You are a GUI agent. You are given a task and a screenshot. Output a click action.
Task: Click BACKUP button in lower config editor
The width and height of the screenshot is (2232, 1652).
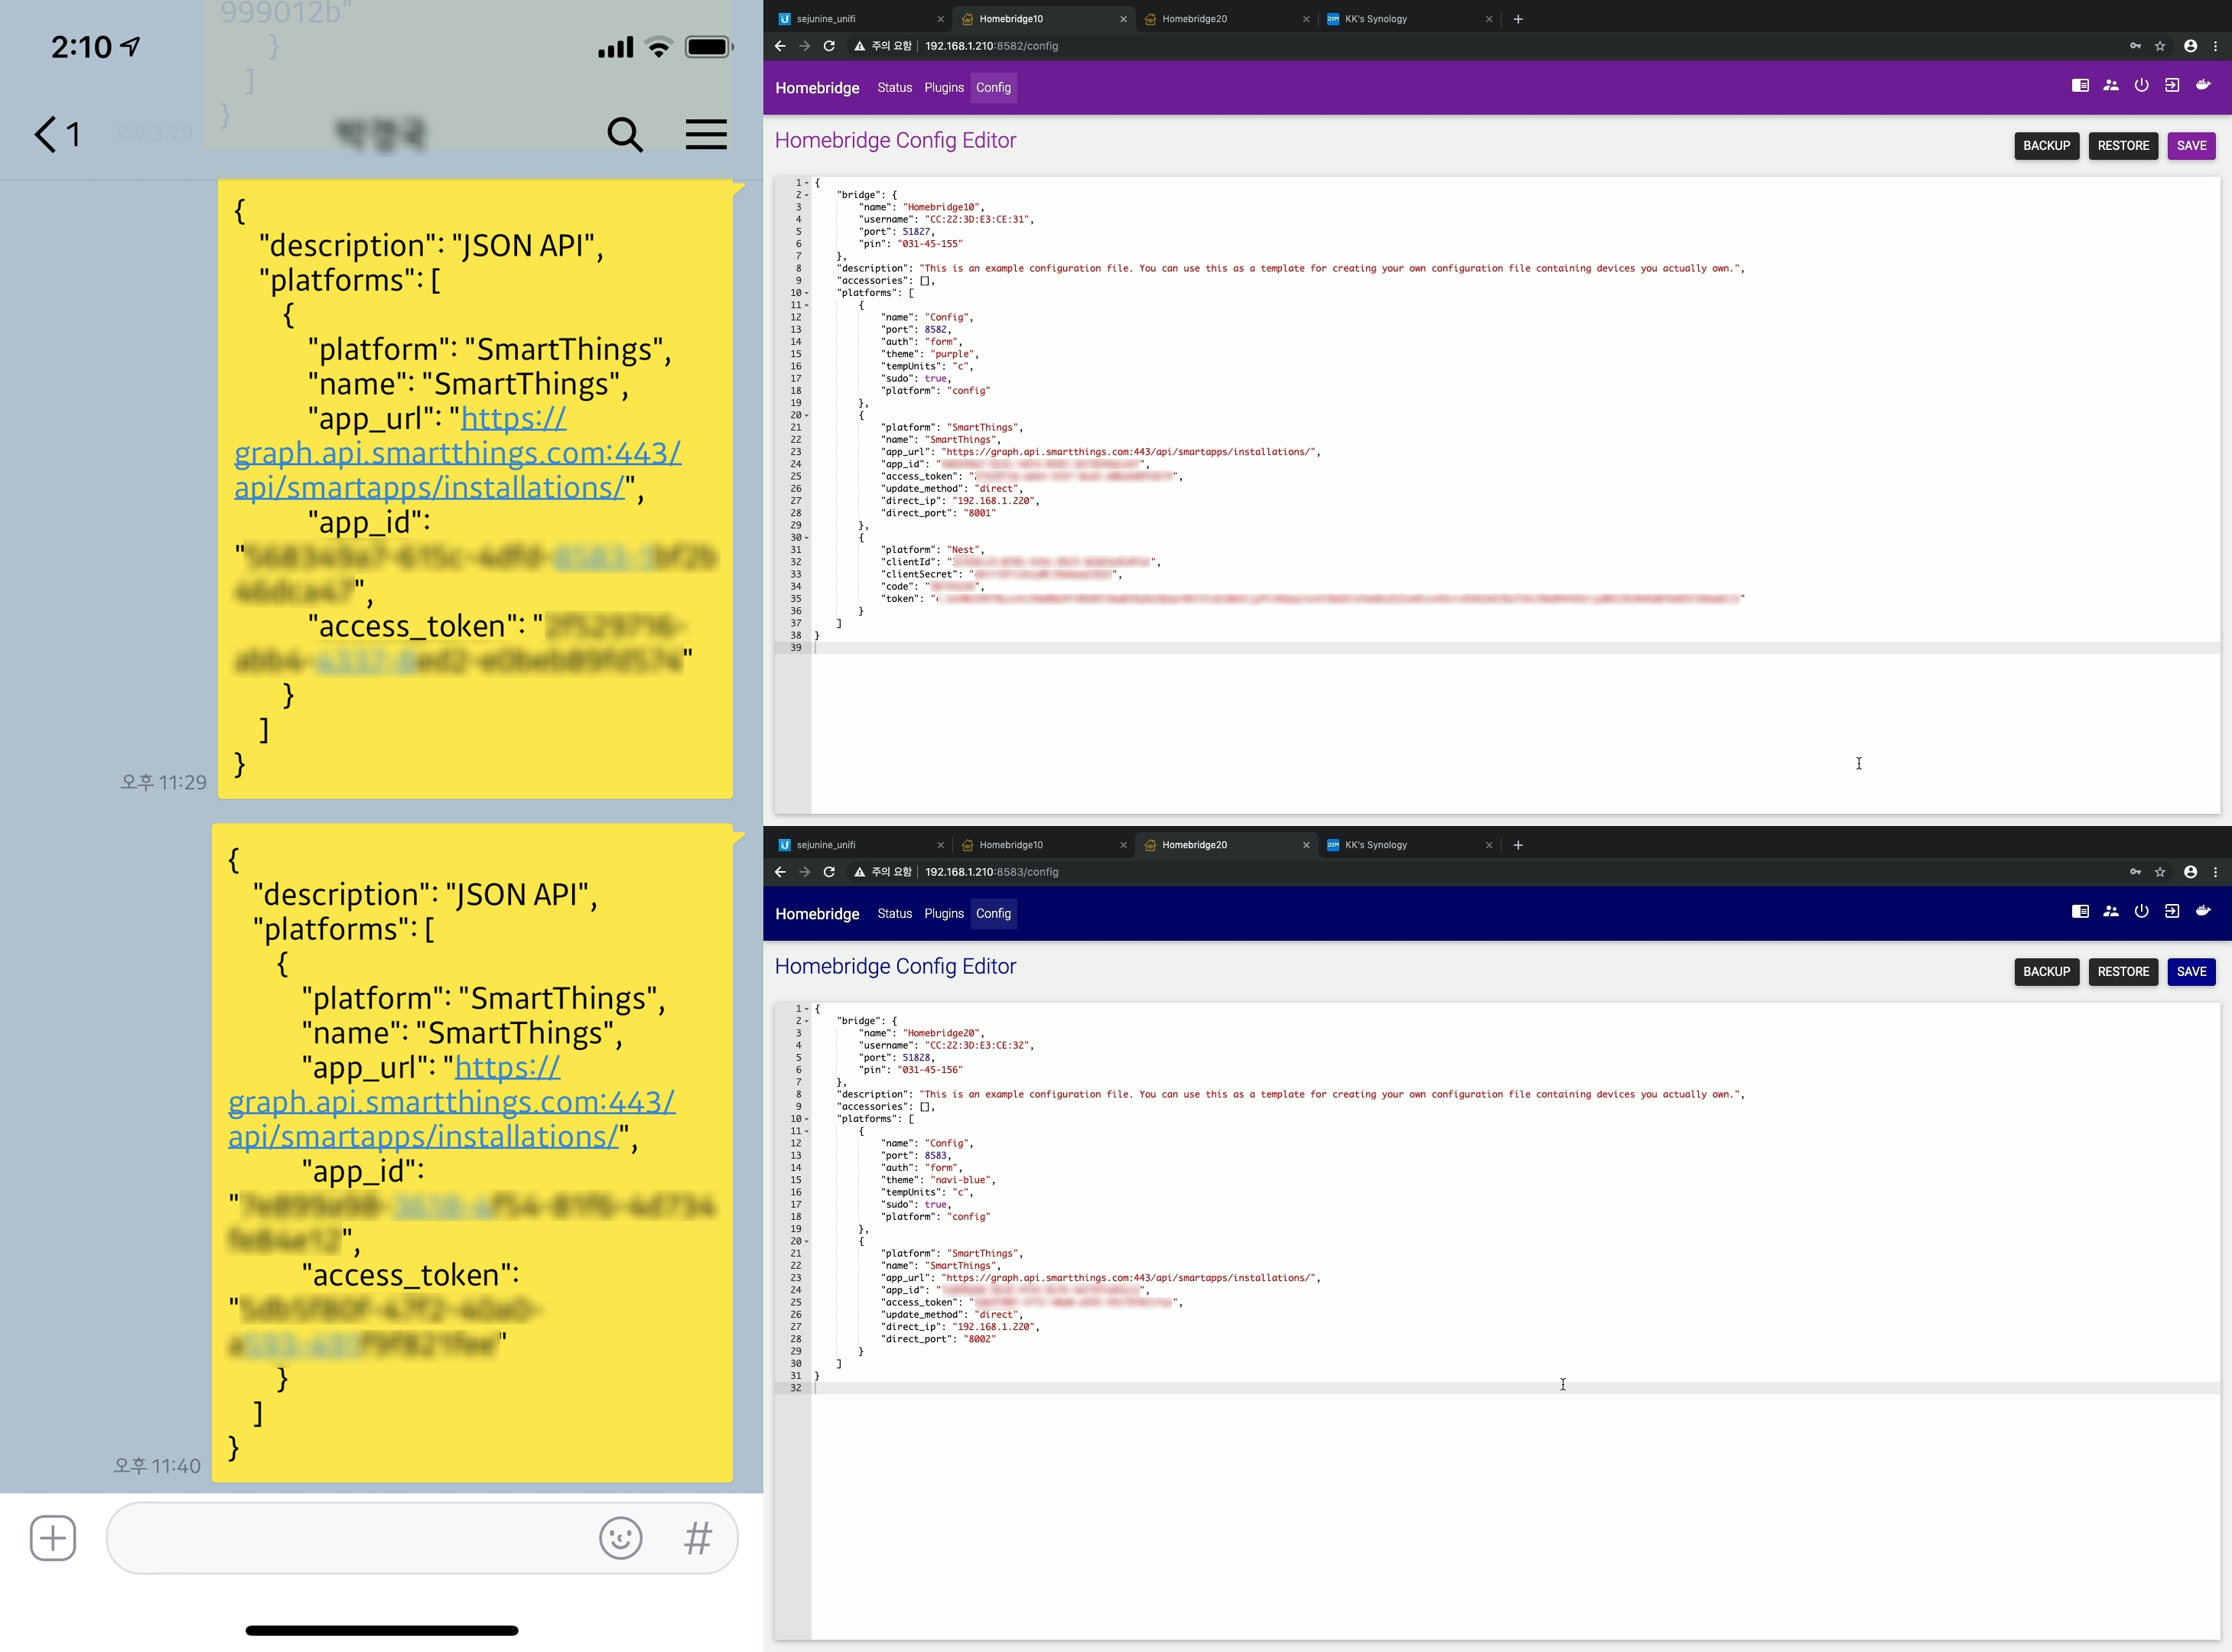[2046, 972]
